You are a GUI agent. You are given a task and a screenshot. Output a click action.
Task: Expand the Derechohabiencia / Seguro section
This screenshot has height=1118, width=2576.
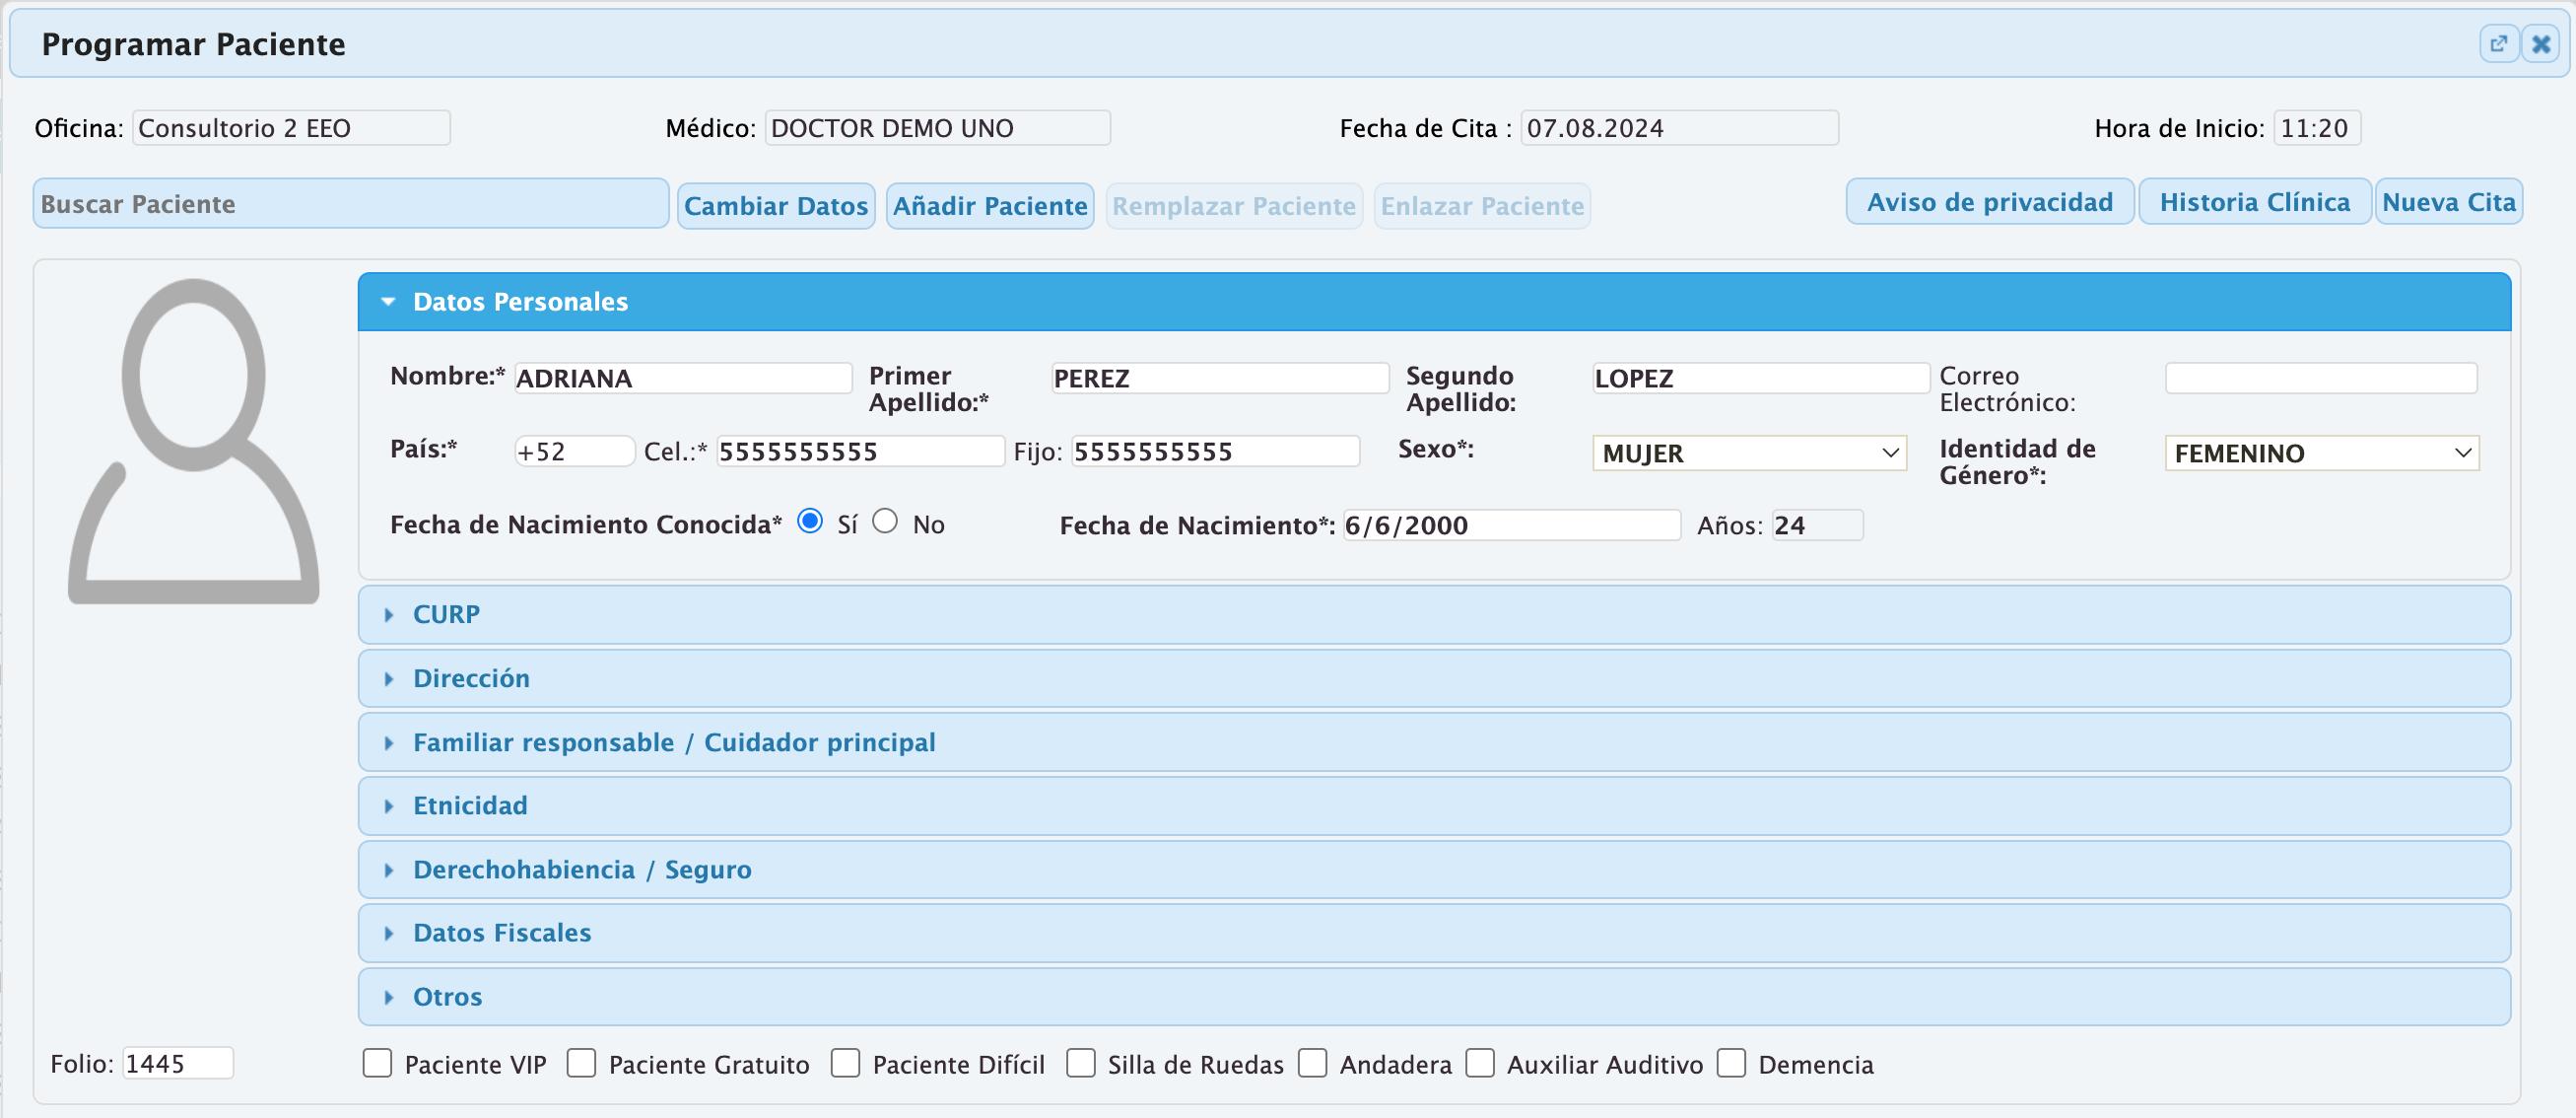point(1434,869)
